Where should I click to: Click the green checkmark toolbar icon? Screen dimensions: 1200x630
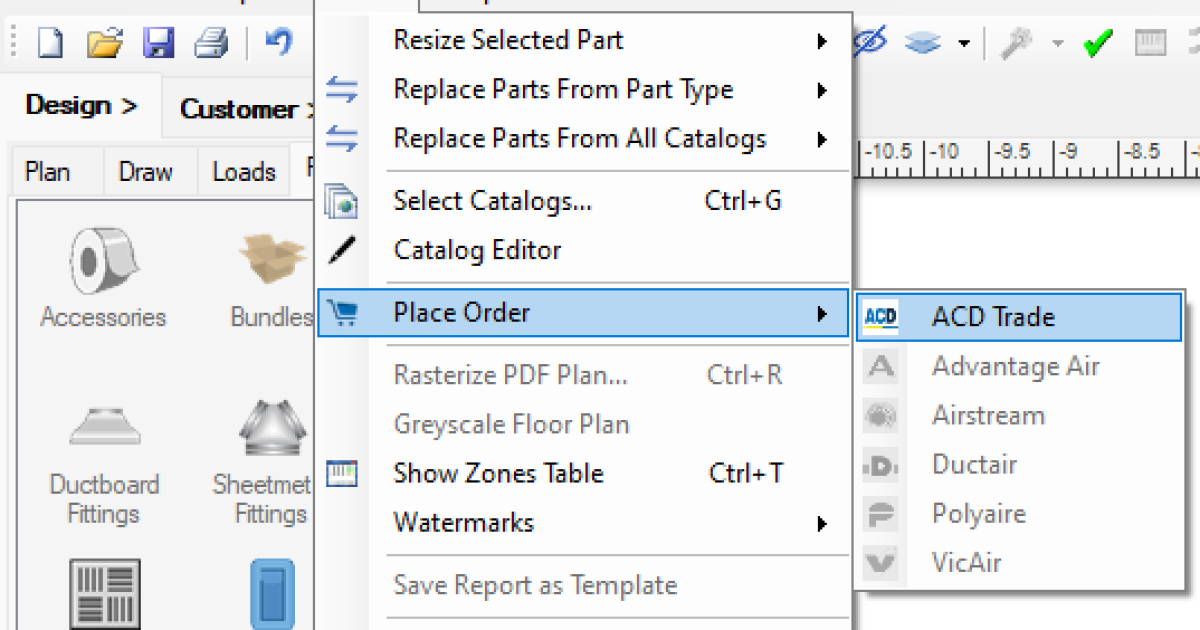pyautogui.click(x=1098, y=43)
